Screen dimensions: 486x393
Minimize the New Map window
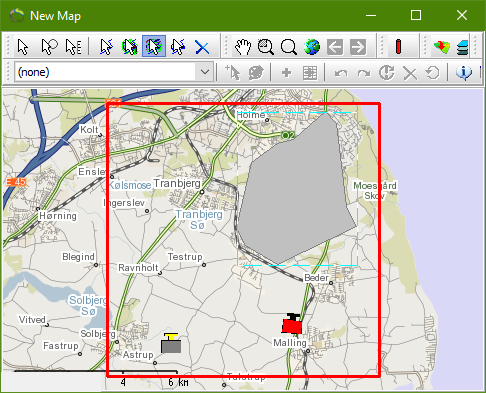click(x=371, y=15)
